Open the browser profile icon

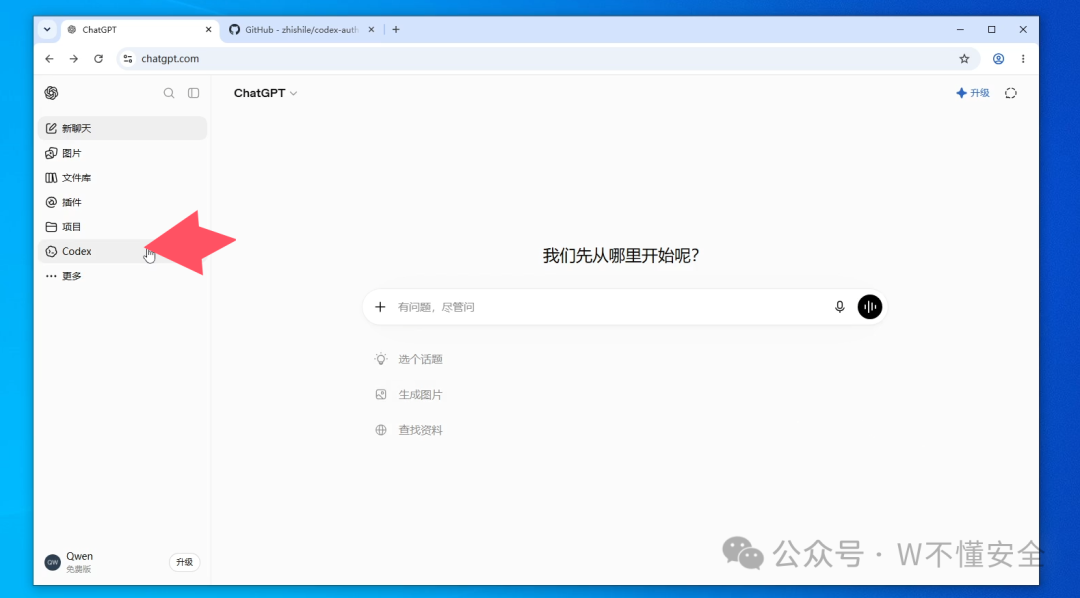(998, 59)
